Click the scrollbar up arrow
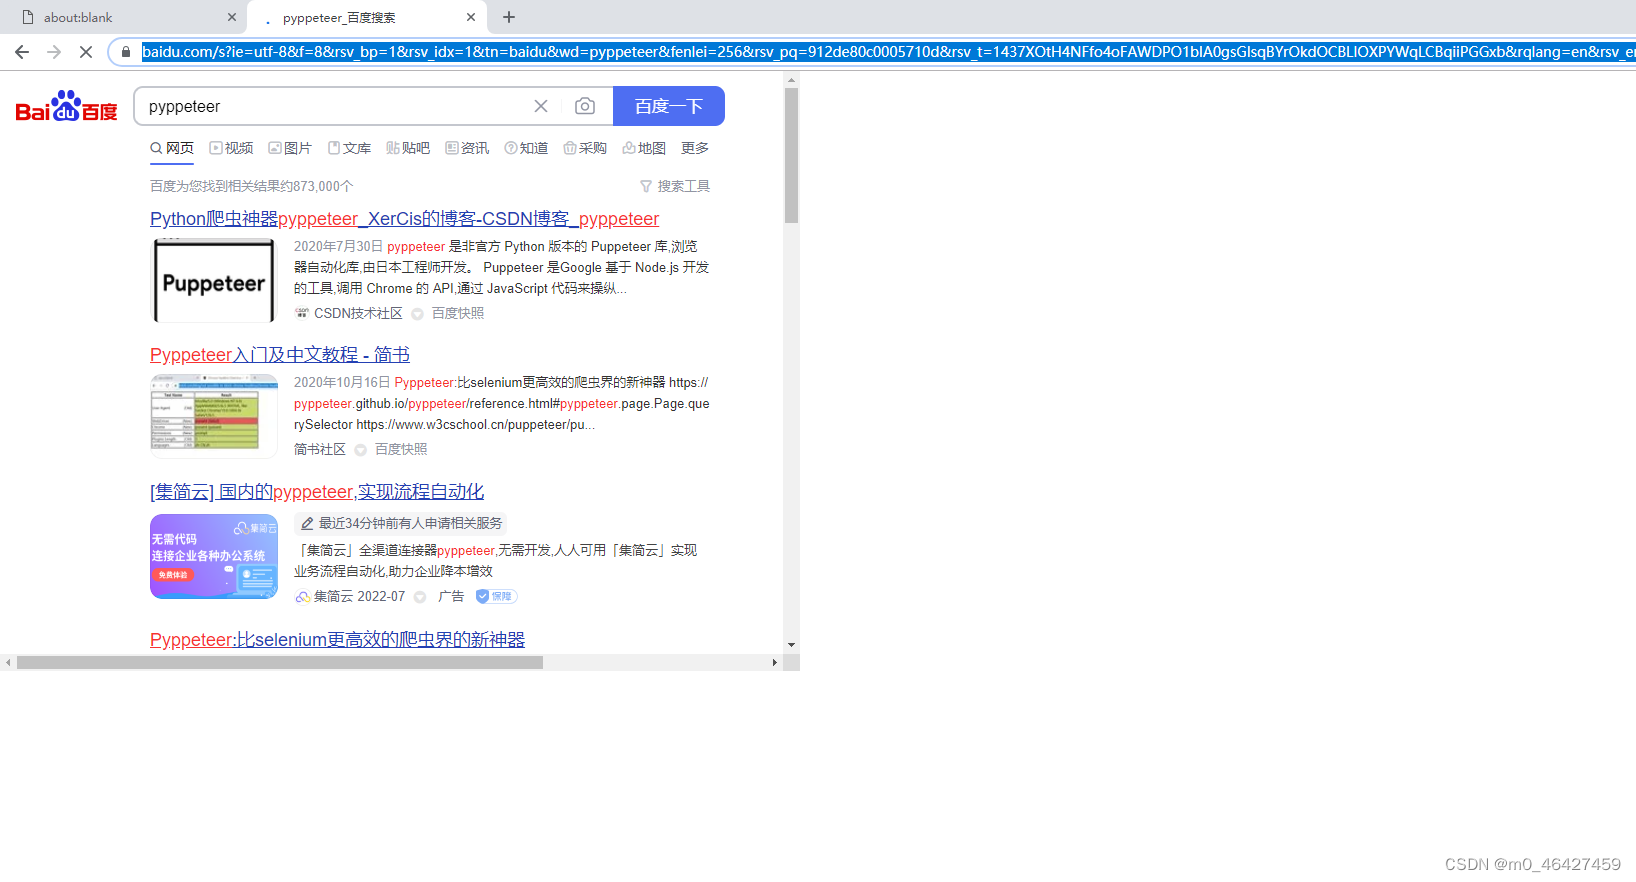1636x882 pixels. coord(791,79)
